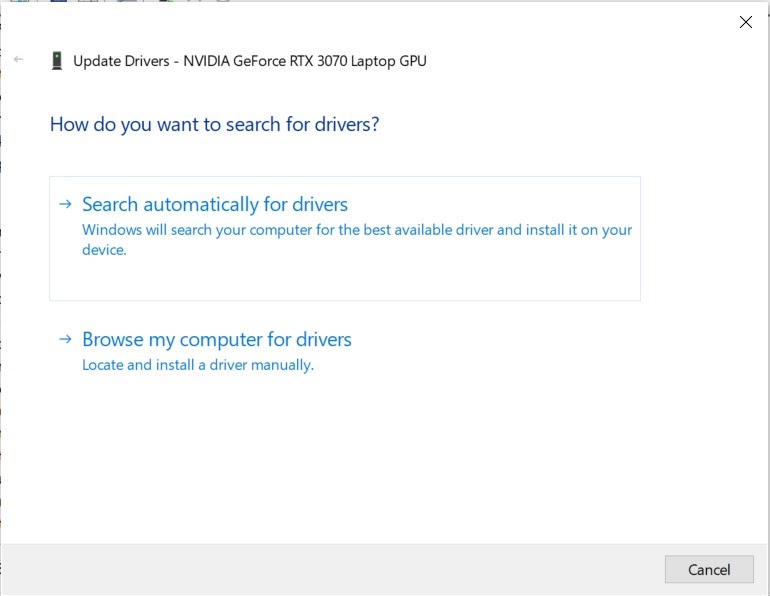The width and height of the screenshot is (770, 596).
Task: Choose Search automatically for drivers
Action: (x=345, y=238)
